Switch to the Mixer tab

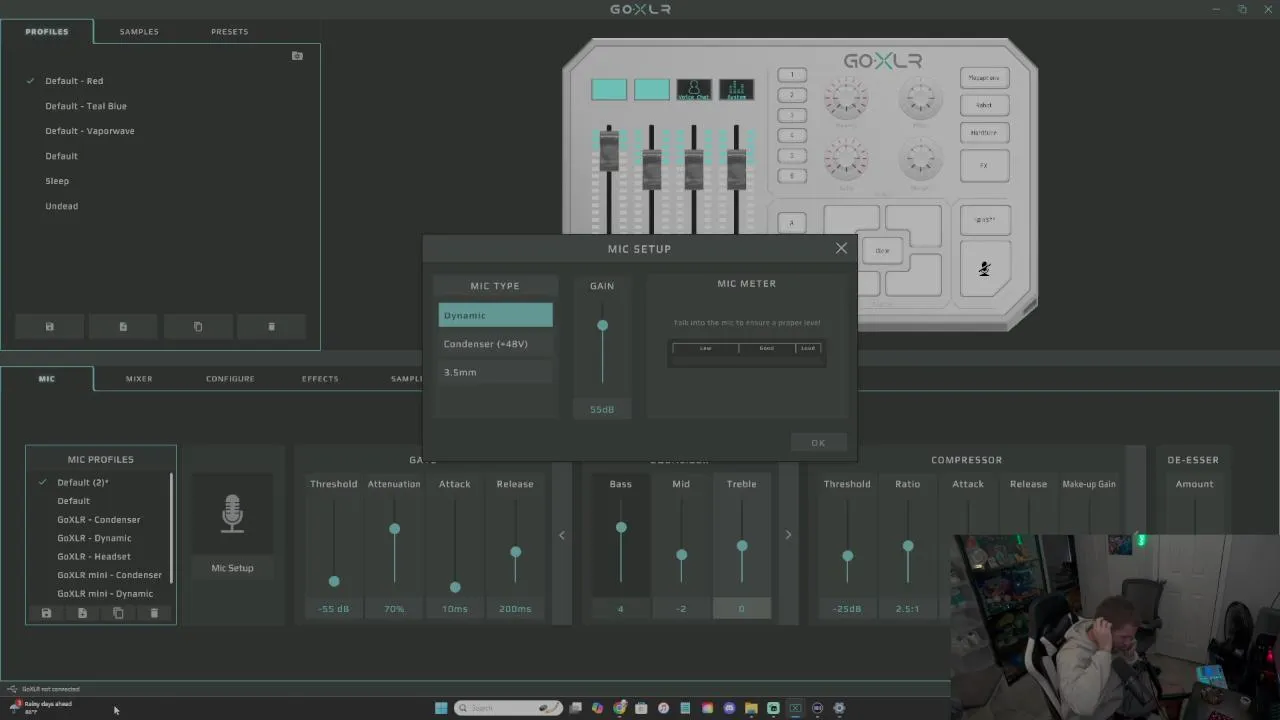(139, 379)
